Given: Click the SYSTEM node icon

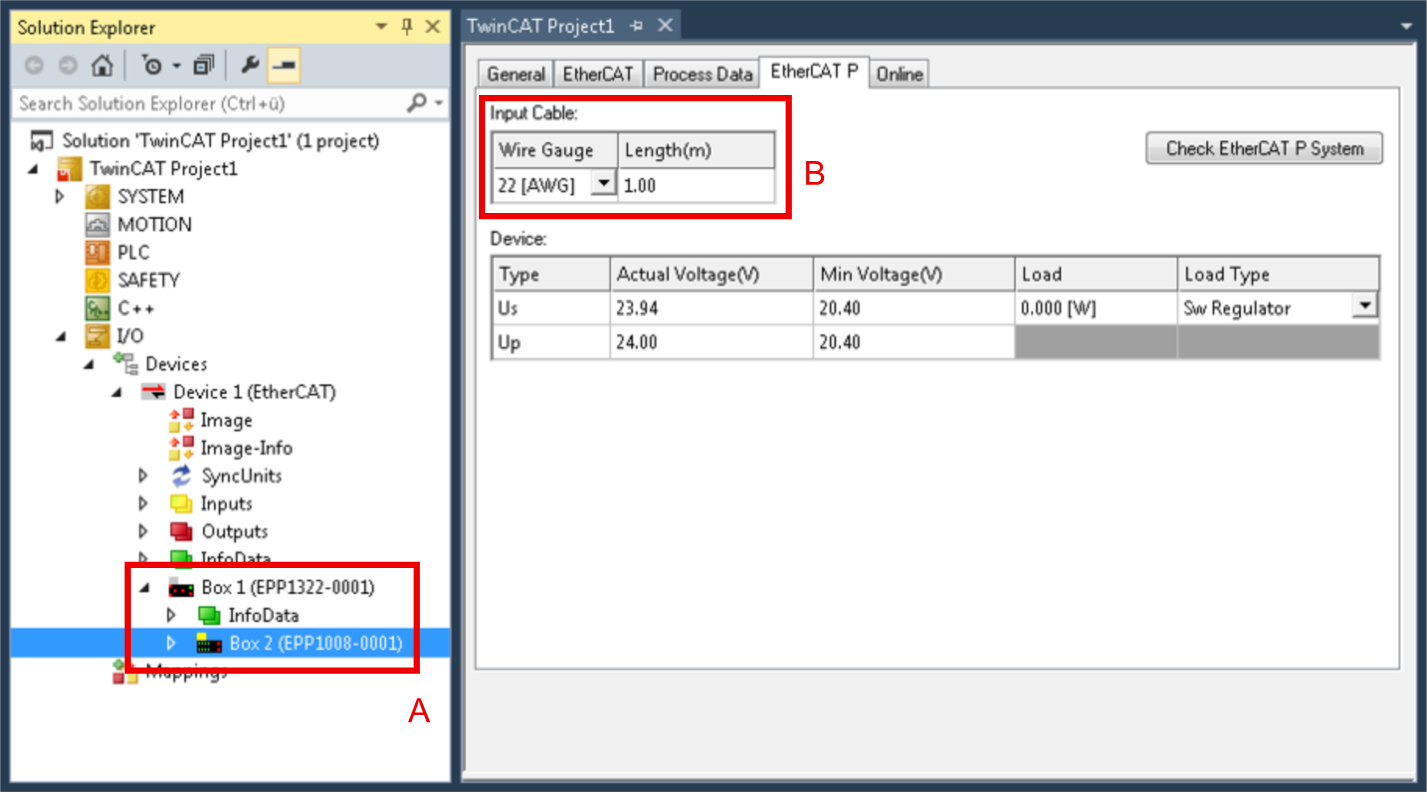Looking at the screenshot, I should pos(97,197).
